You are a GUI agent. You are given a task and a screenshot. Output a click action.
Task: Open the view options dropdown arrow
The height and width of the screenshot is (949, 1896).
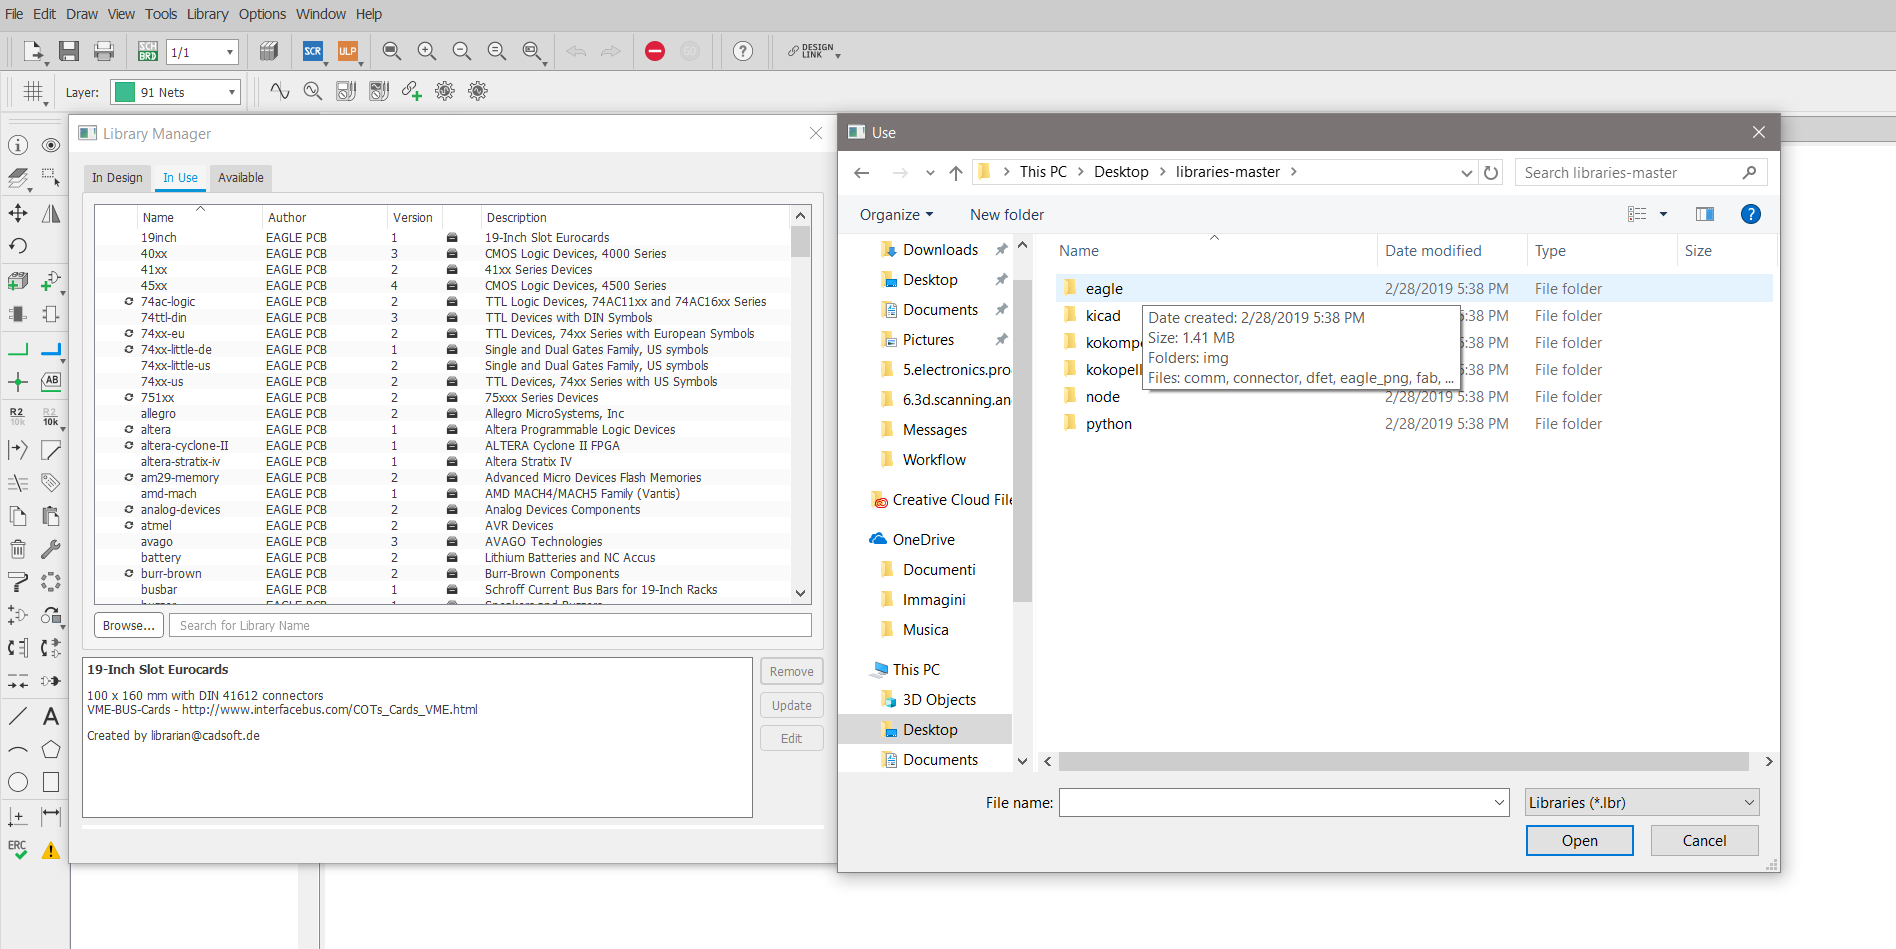point(1664,214)
